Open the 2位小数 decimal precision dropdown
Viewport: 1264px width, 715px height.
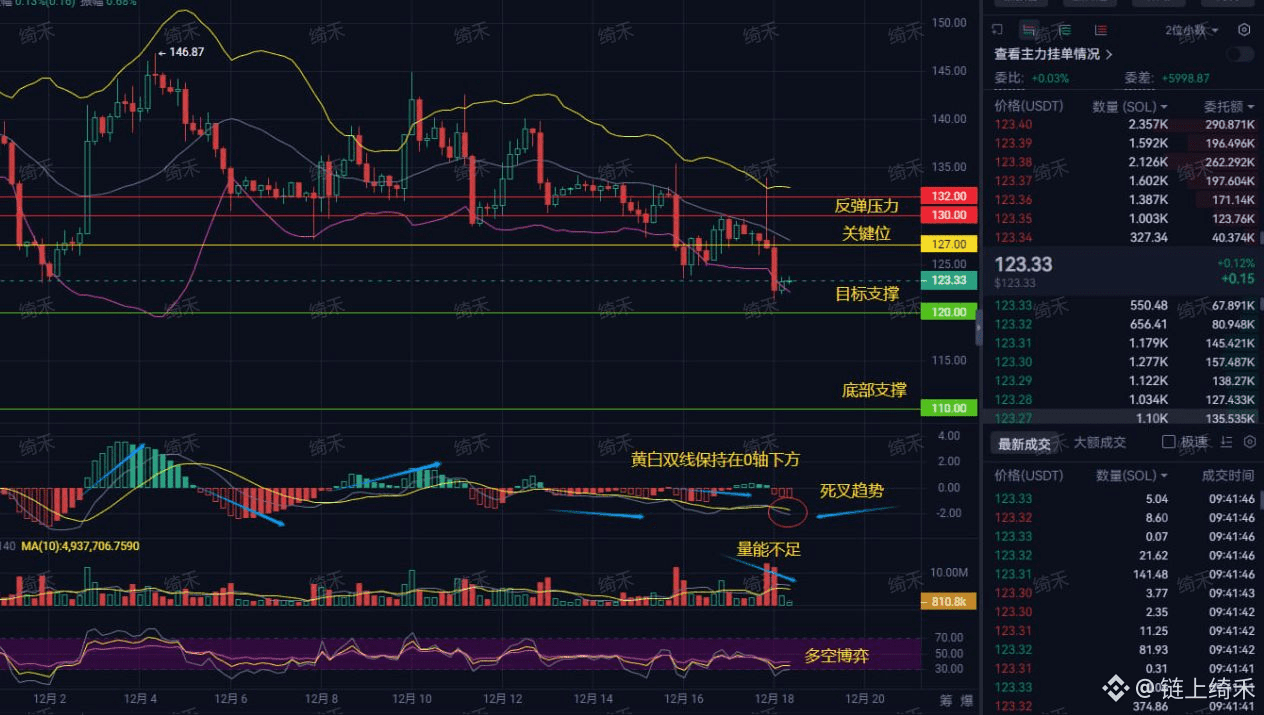click(1192, 30)
